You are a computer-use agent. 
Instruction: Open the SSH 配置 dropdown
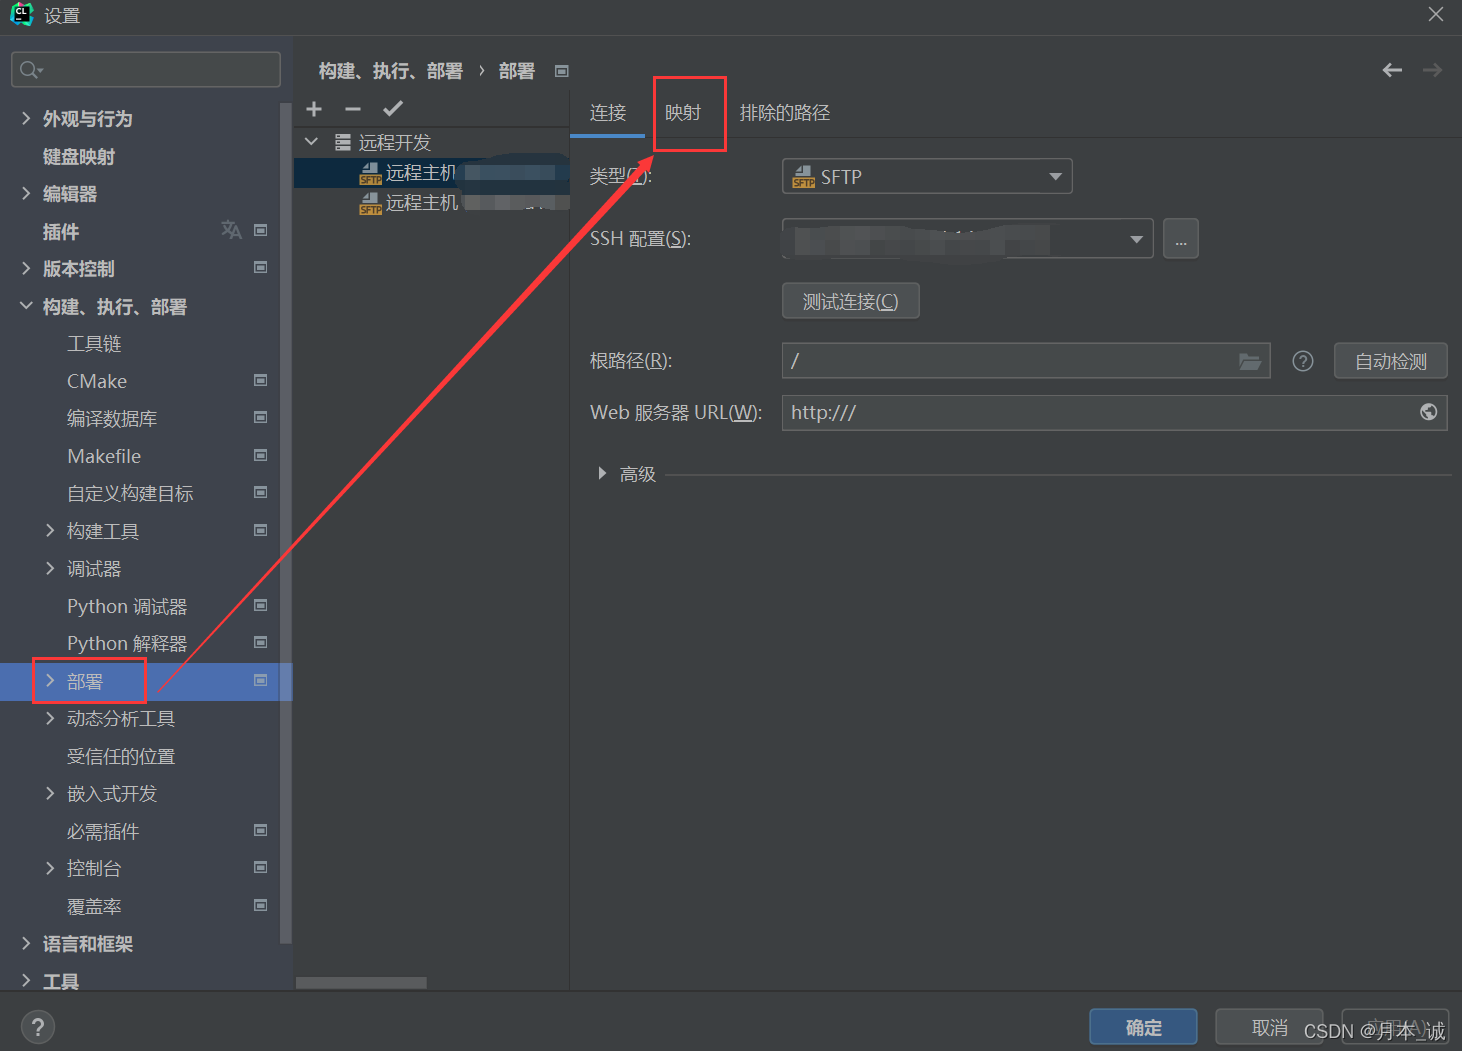[967, 239]
